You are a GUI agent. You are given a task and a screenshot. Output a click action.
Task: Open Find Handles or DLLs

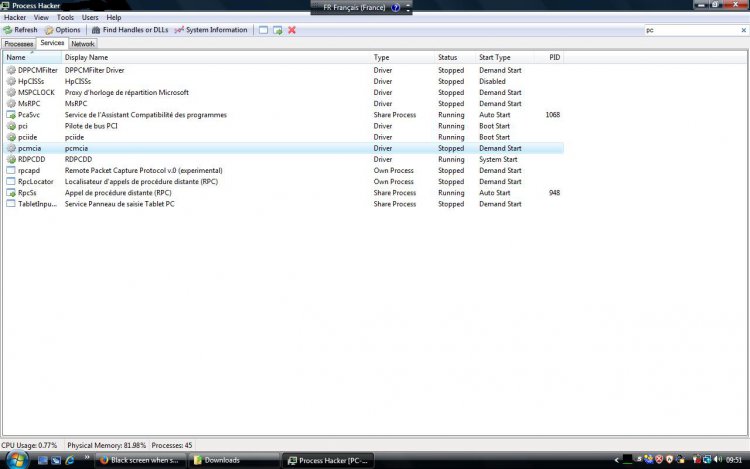click(130, 30)
